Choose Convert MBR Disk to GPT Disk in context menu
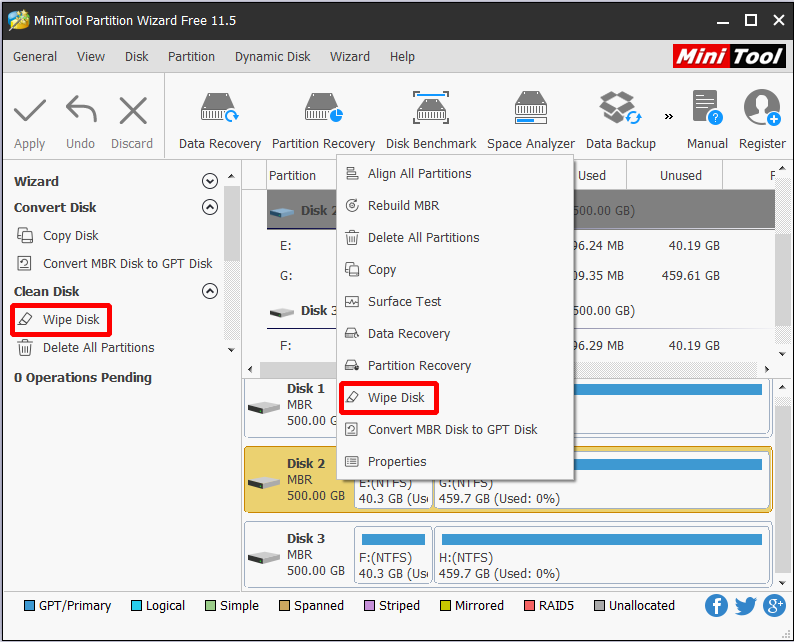794x642 pixels. pos(455,430)
